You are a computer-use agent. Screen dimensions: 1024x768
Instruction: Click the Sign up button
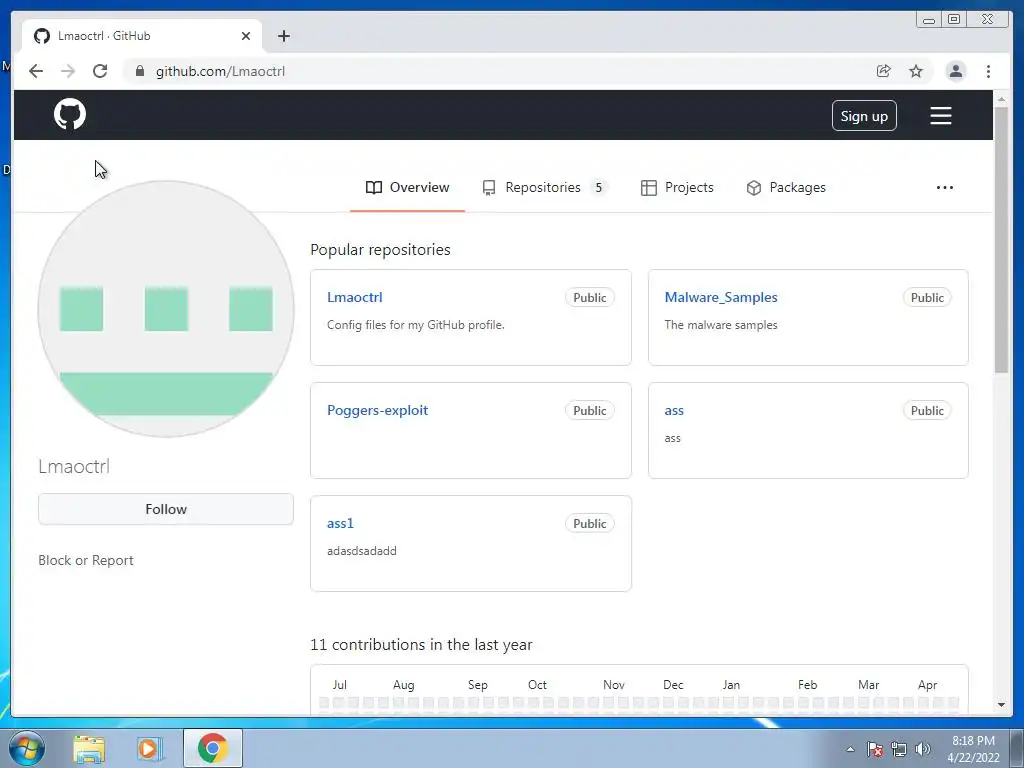[864, 116]
